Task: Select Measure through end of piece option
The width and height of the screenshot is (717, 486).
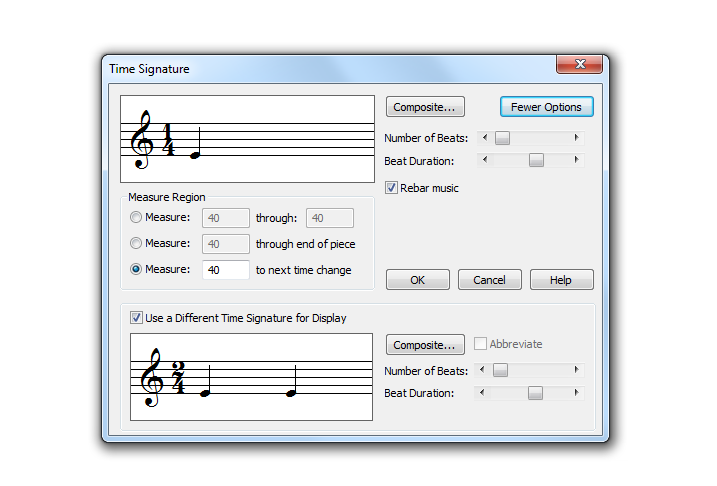Action: [137, 244]
